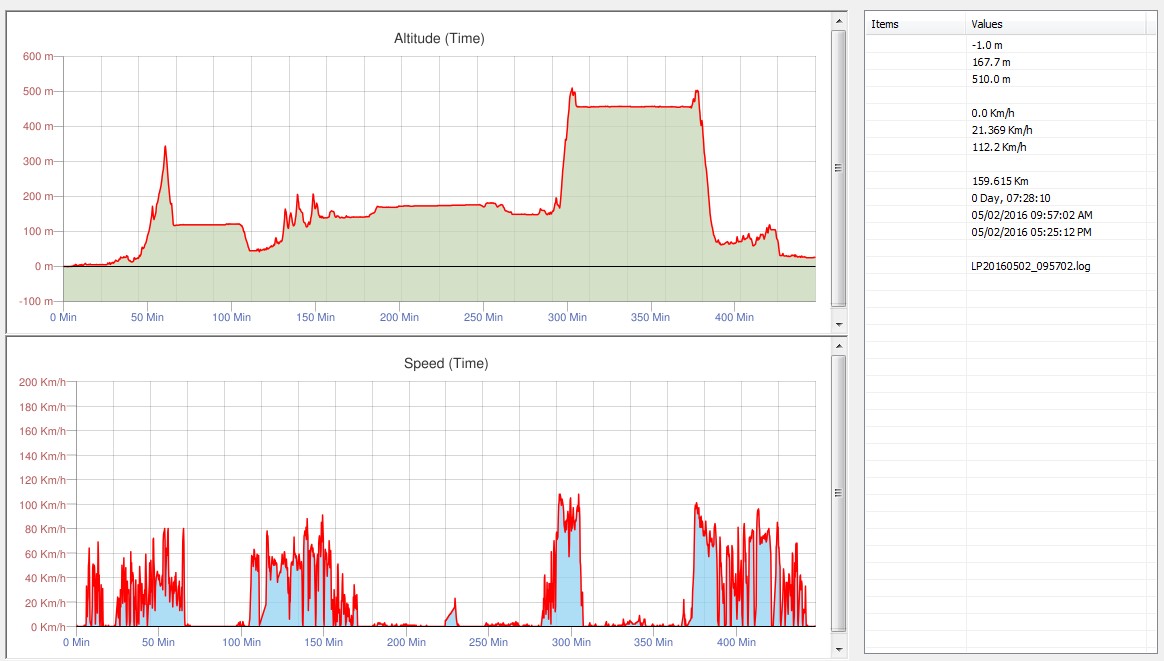Viewport: 1164px width, 661px height.
Task: Click the Speed chart scrollbar up arrow
Action: click(x=839, y=345)
